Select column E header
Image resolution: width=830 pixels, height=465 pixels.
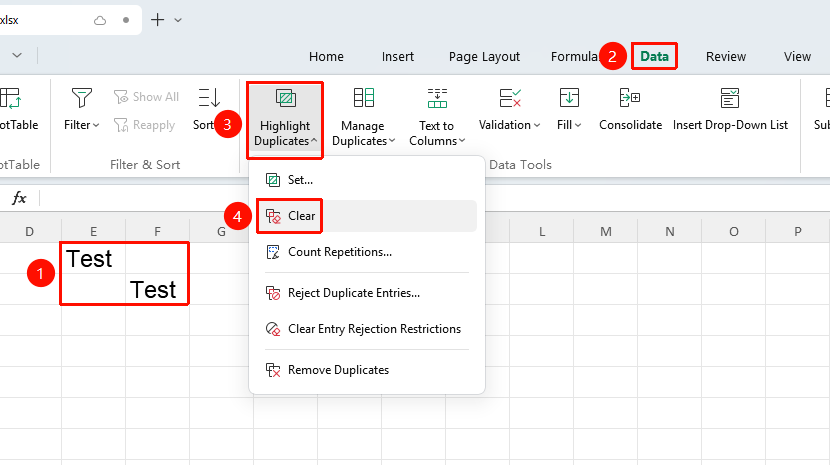tap(94, 231)
